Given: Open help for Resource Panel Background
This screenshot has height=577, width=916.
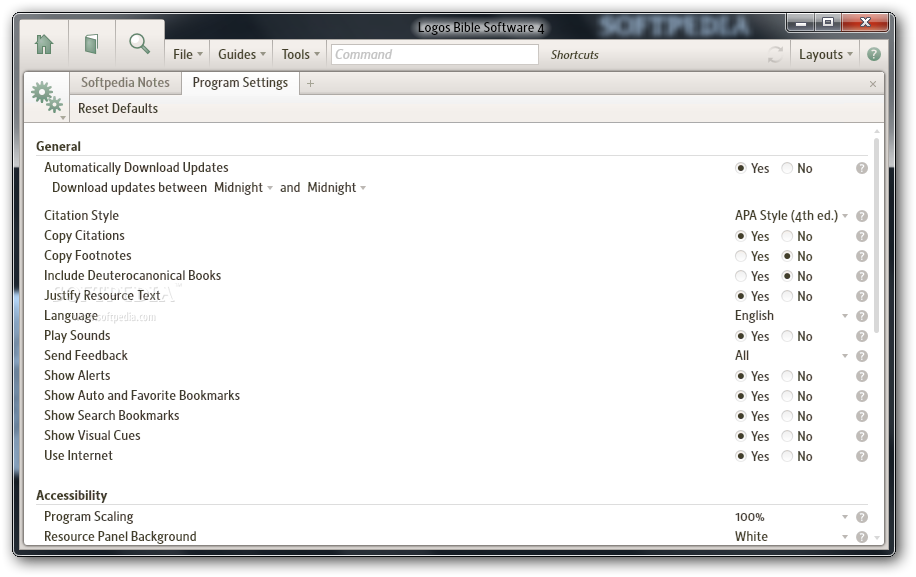Looking at the screenshot, I should (862, 537).
